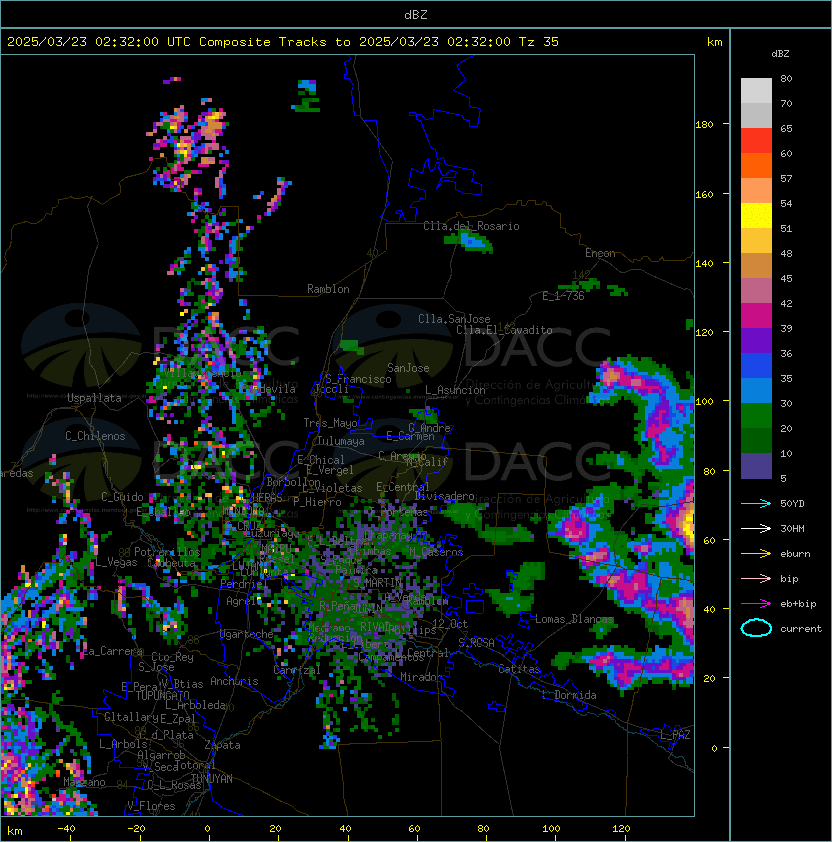The image size is (832, 842).
Task: Select the light blue 30-35 dBZ swatch
Action: (x=756, y=391)
